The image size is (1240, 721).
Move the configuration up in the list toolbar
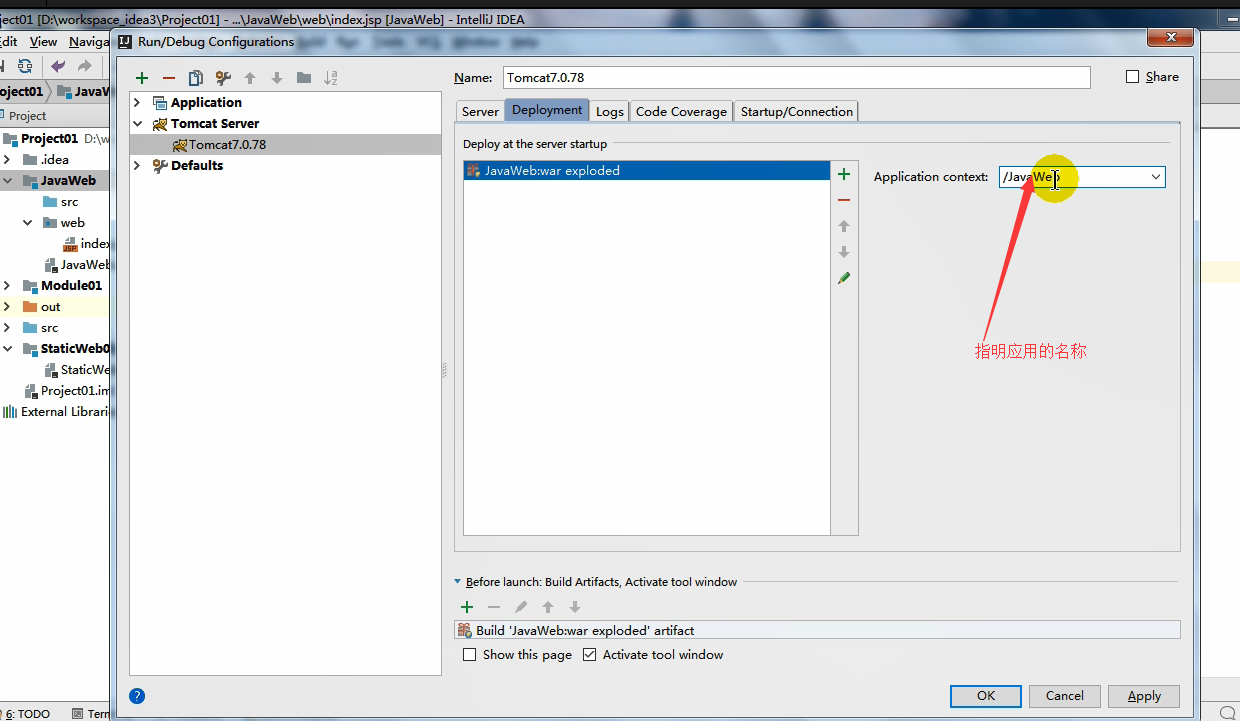click(x=250, y=78)
